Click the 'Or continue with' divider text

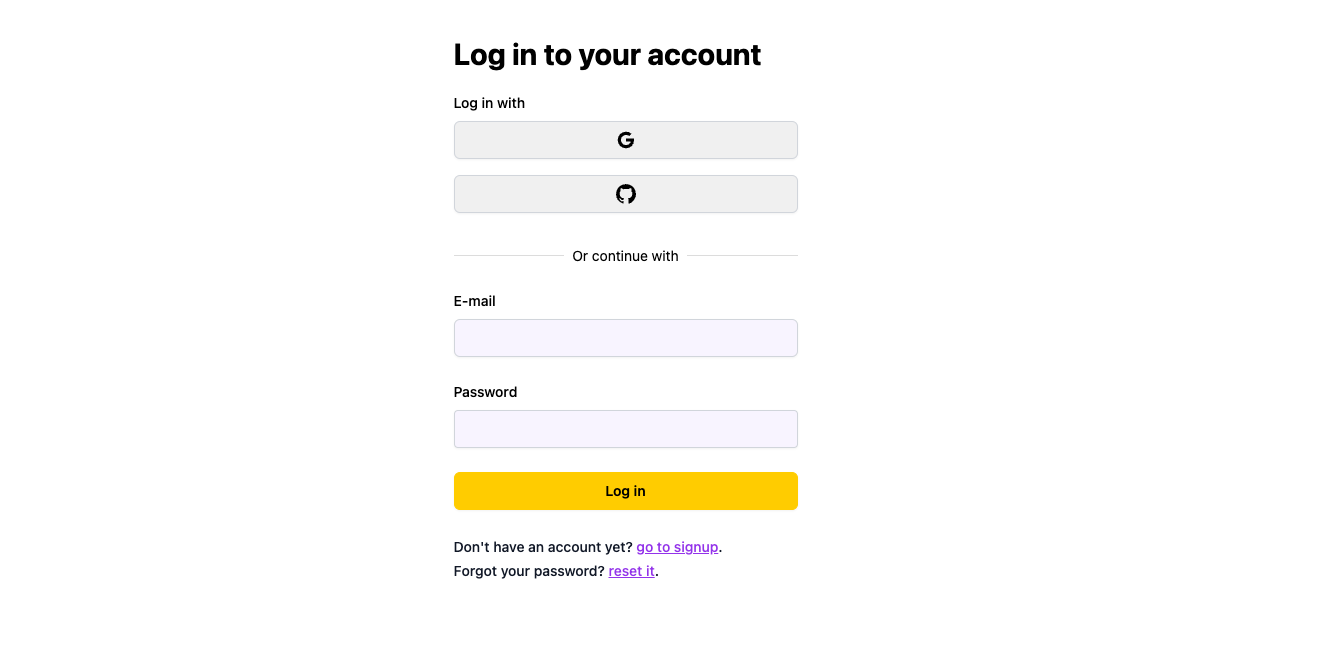(625, 256)
